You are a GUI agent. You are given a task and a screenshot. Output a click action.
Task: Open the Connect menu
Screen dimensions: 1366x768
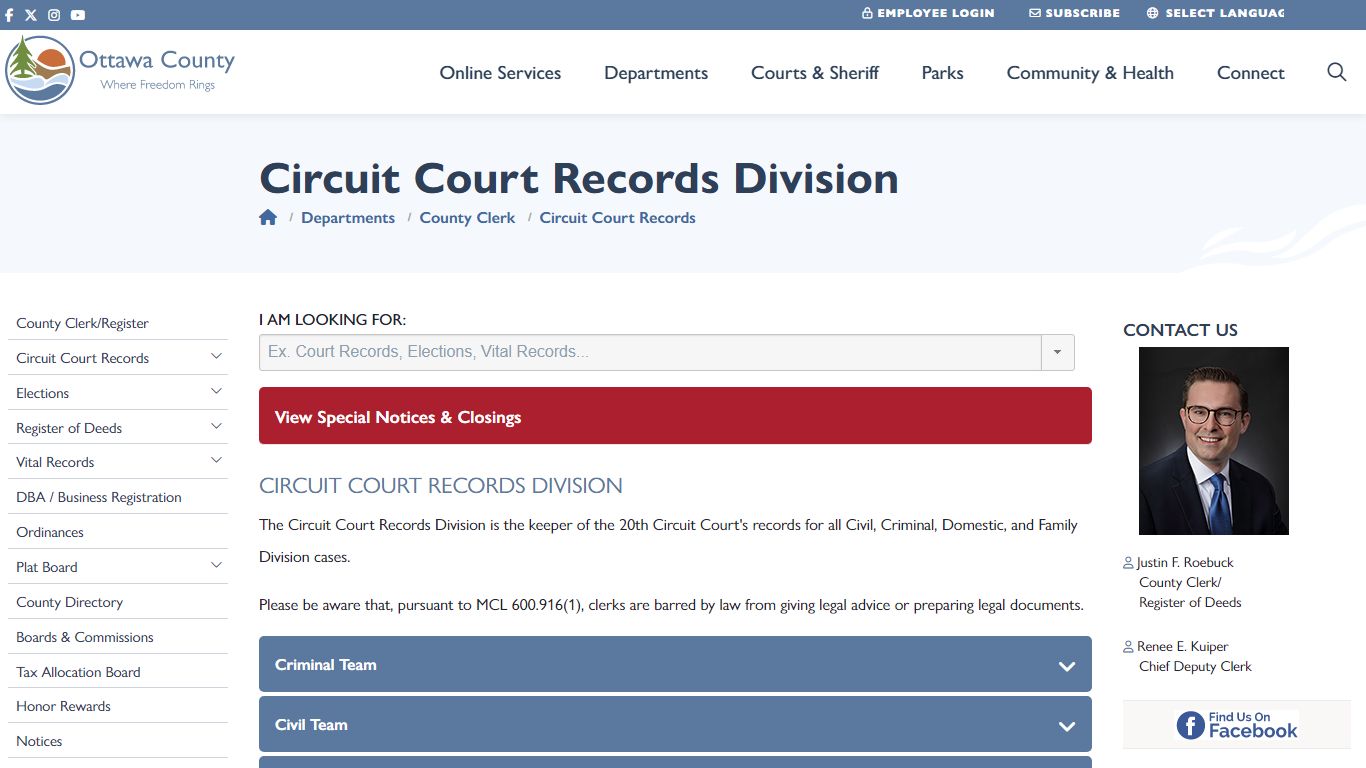coord(1250,73)
